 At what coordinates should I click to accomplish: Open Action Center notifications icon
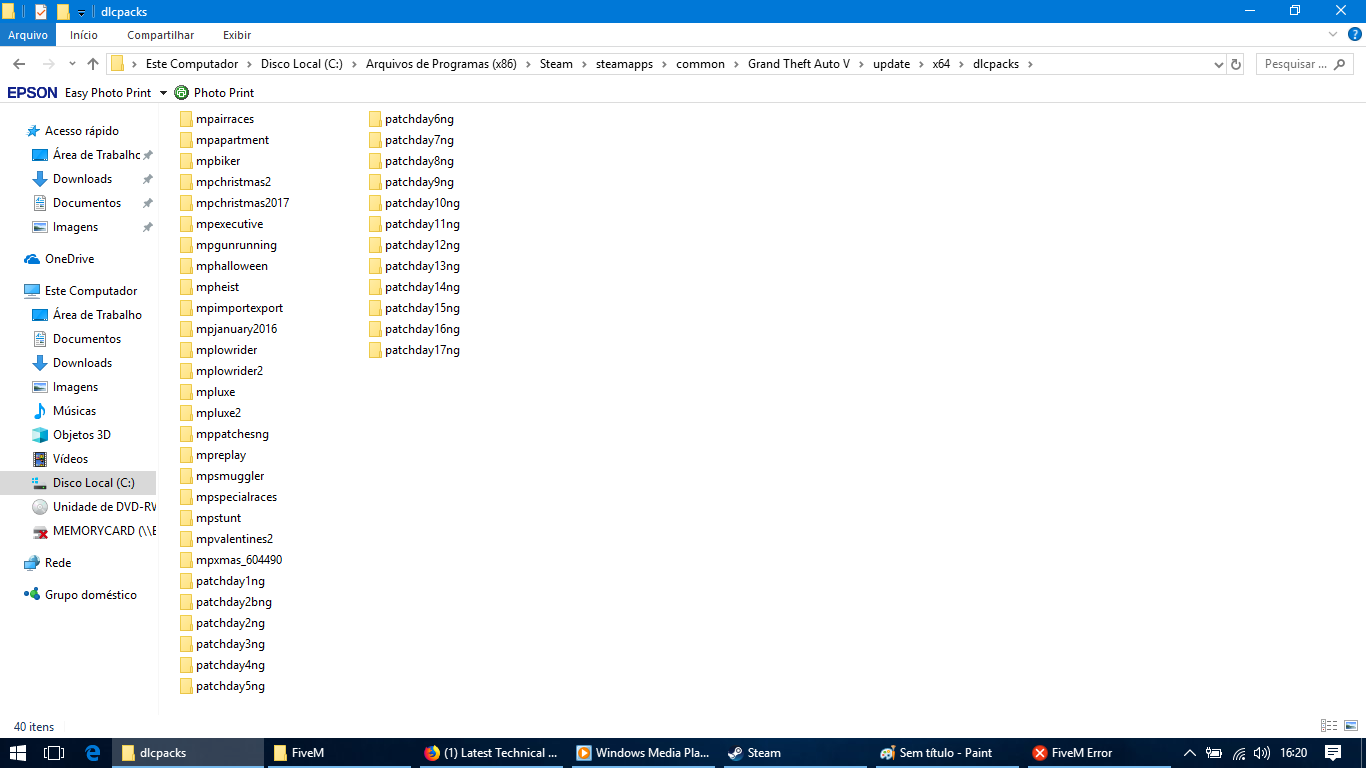[x=1333, y=753]
